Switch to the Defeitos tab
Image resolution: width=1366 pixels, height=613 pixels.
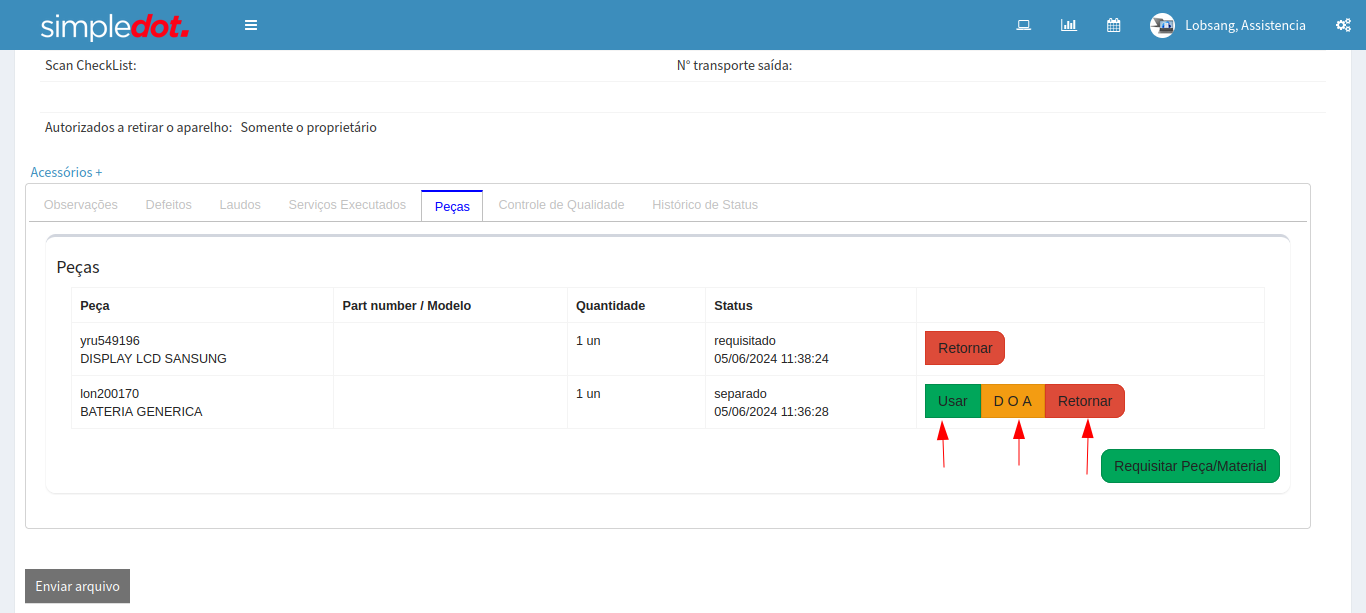(168, 205)
